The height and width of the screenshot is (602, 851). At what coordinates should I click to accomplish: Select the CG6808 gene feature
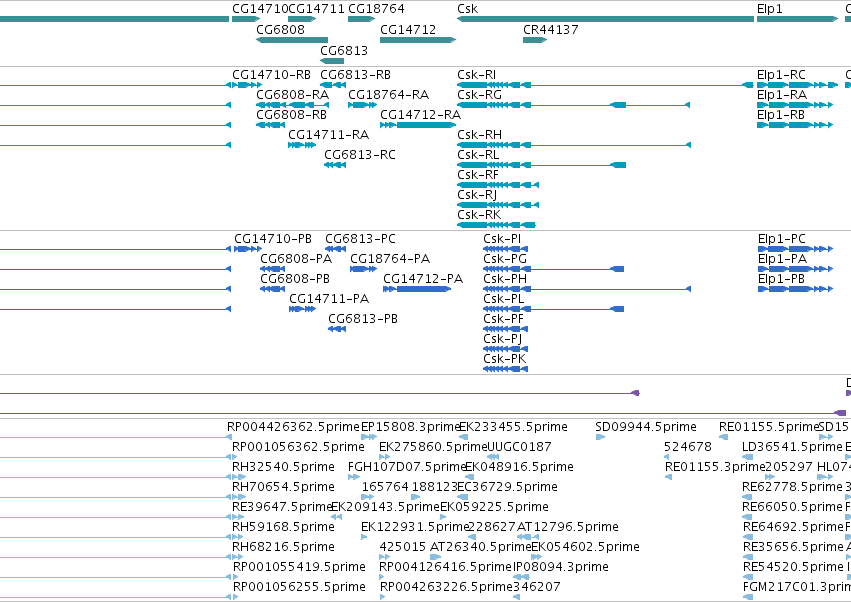pyautogui.click(x=292, y=40)
